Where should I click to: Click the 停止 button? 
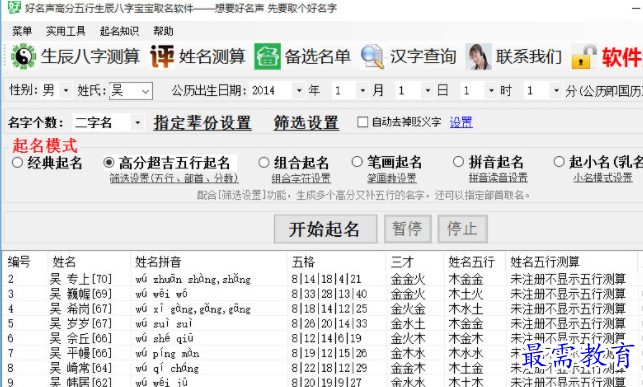[463, 229]
